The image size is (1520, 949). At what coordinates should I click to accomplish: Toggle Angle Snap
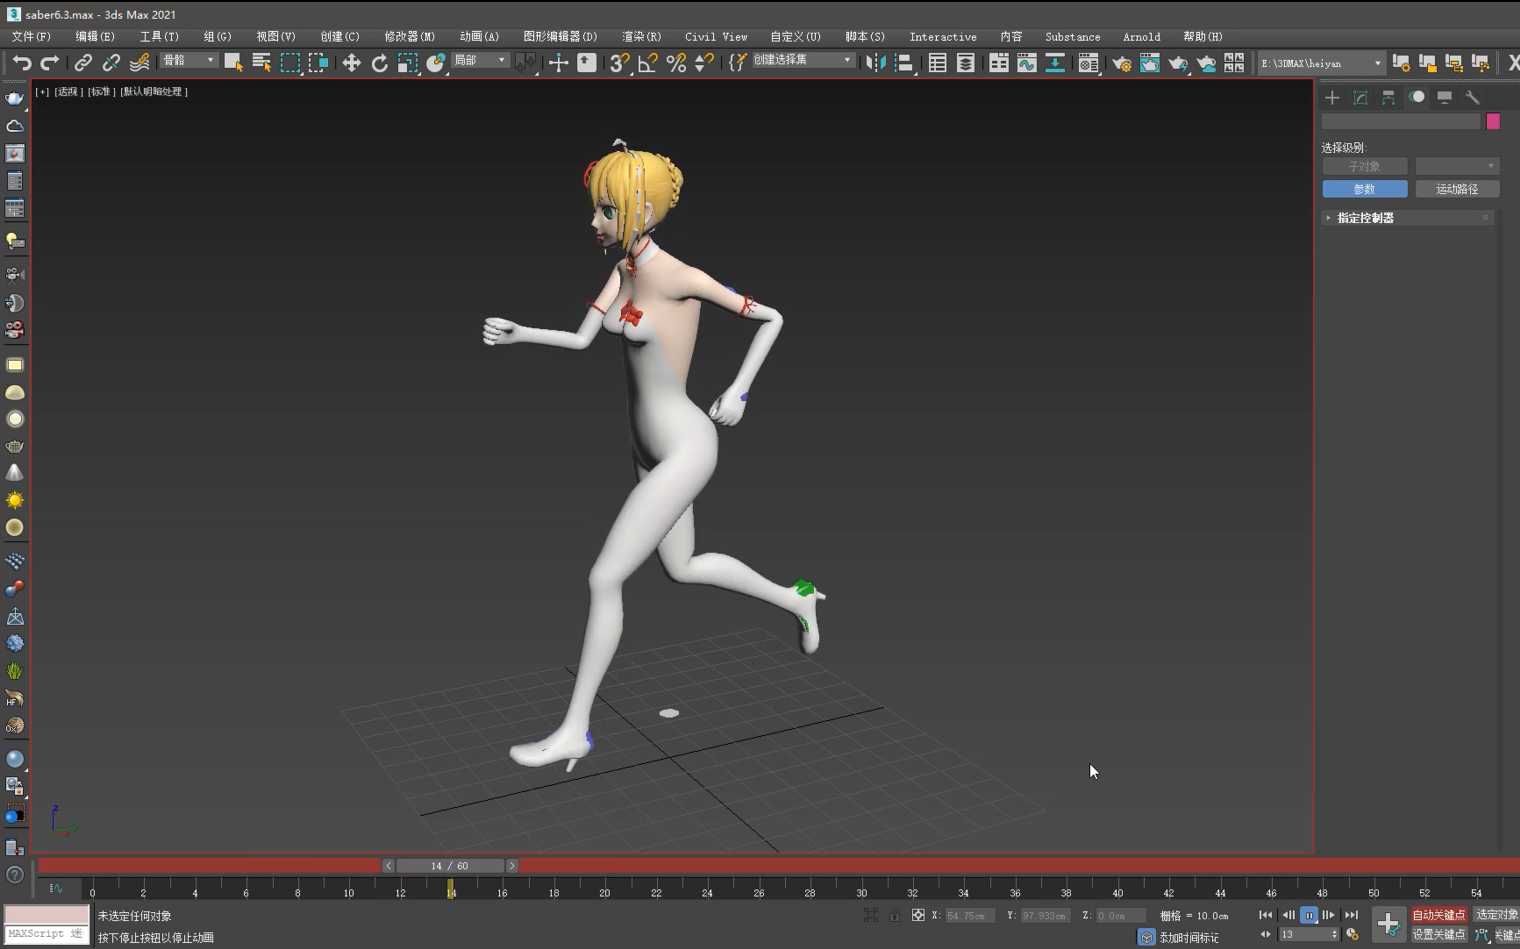[647, 63]
